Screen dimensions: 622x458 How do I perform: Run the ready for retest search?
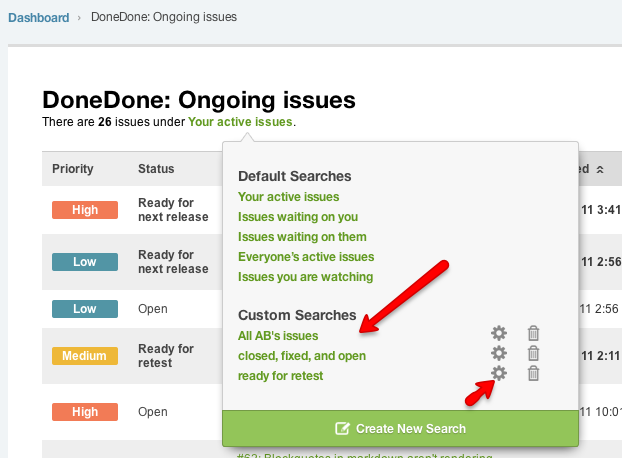click(x=280, y=375)
